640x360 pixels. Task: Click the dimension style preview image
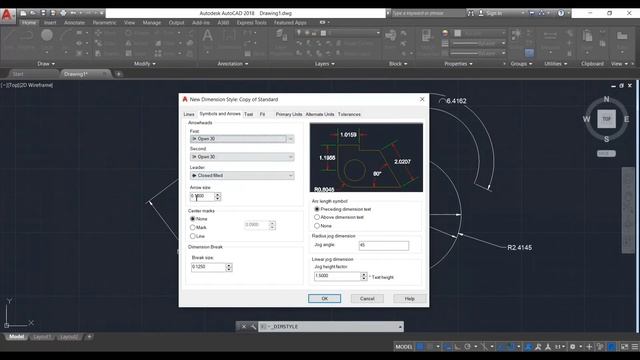click(366, 158)
